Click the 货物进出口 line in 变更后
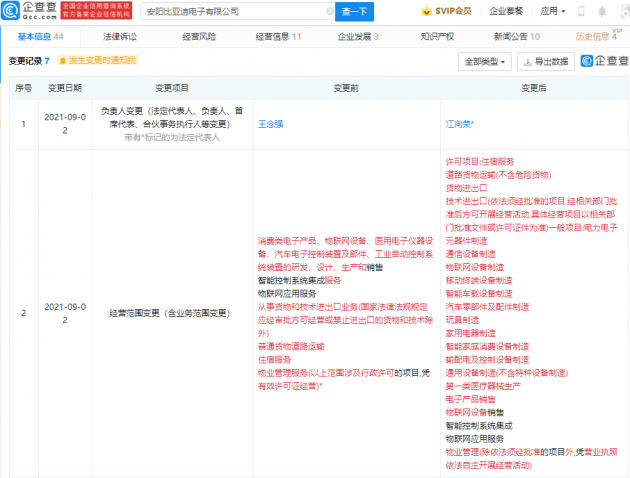The image size is (630, 478). pos(466,188)
